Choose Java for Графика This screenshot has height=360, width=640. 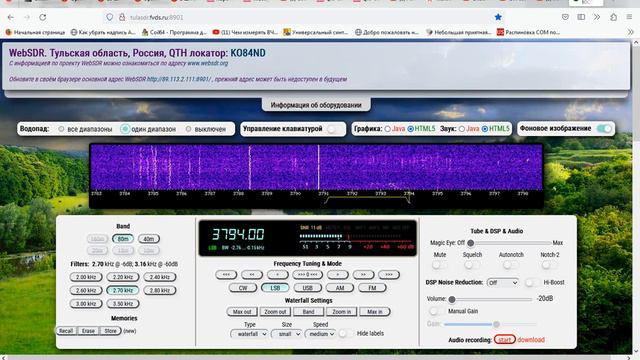(387, 129)
